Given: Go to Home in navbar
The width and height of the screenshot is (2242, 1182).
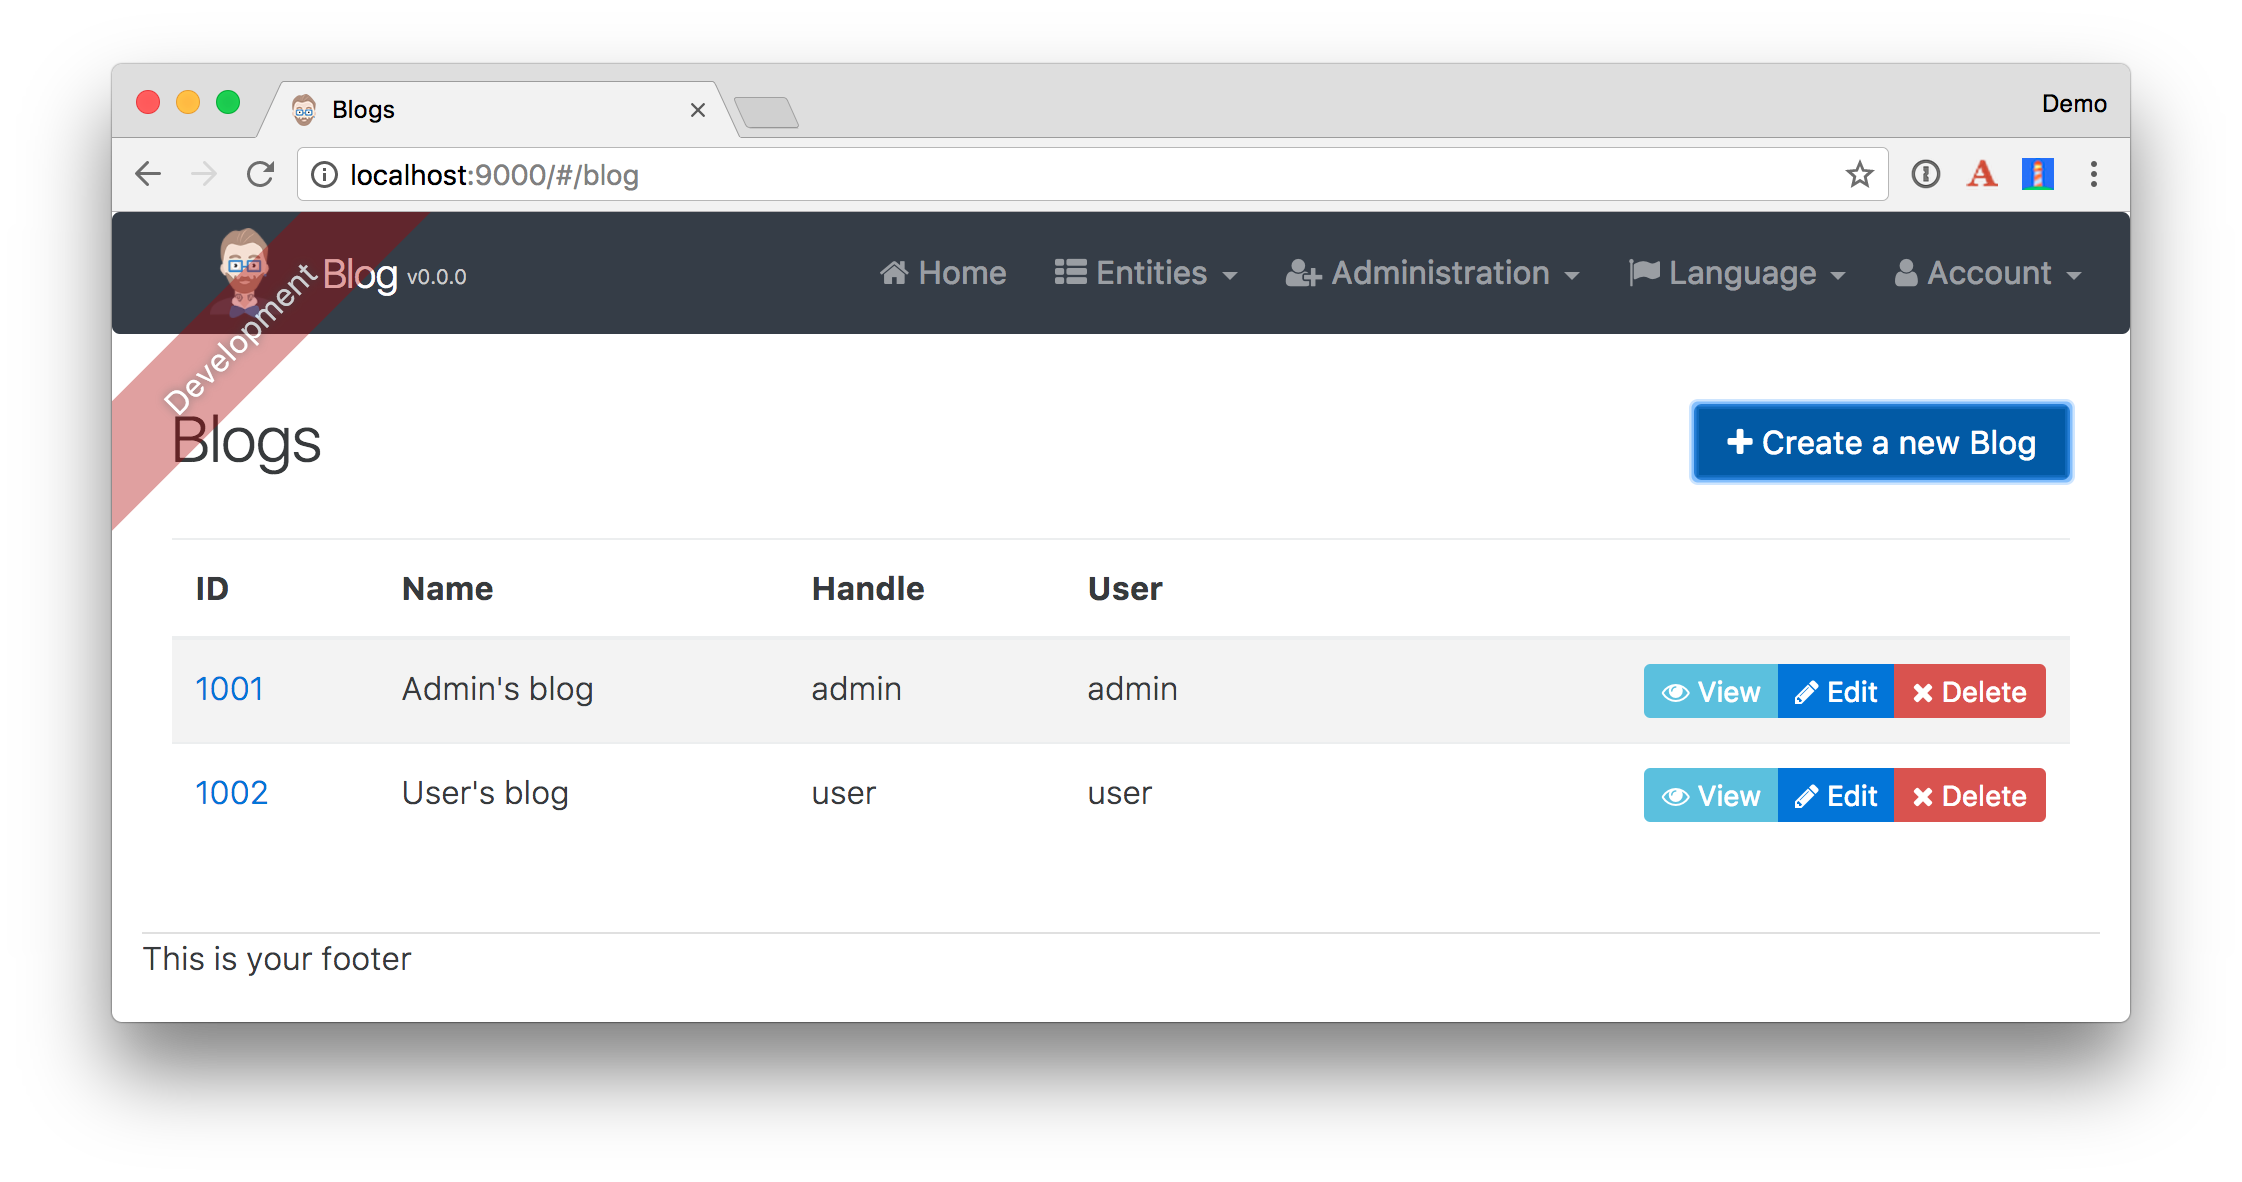Looking at the screenshot, I should click(943, 273).
